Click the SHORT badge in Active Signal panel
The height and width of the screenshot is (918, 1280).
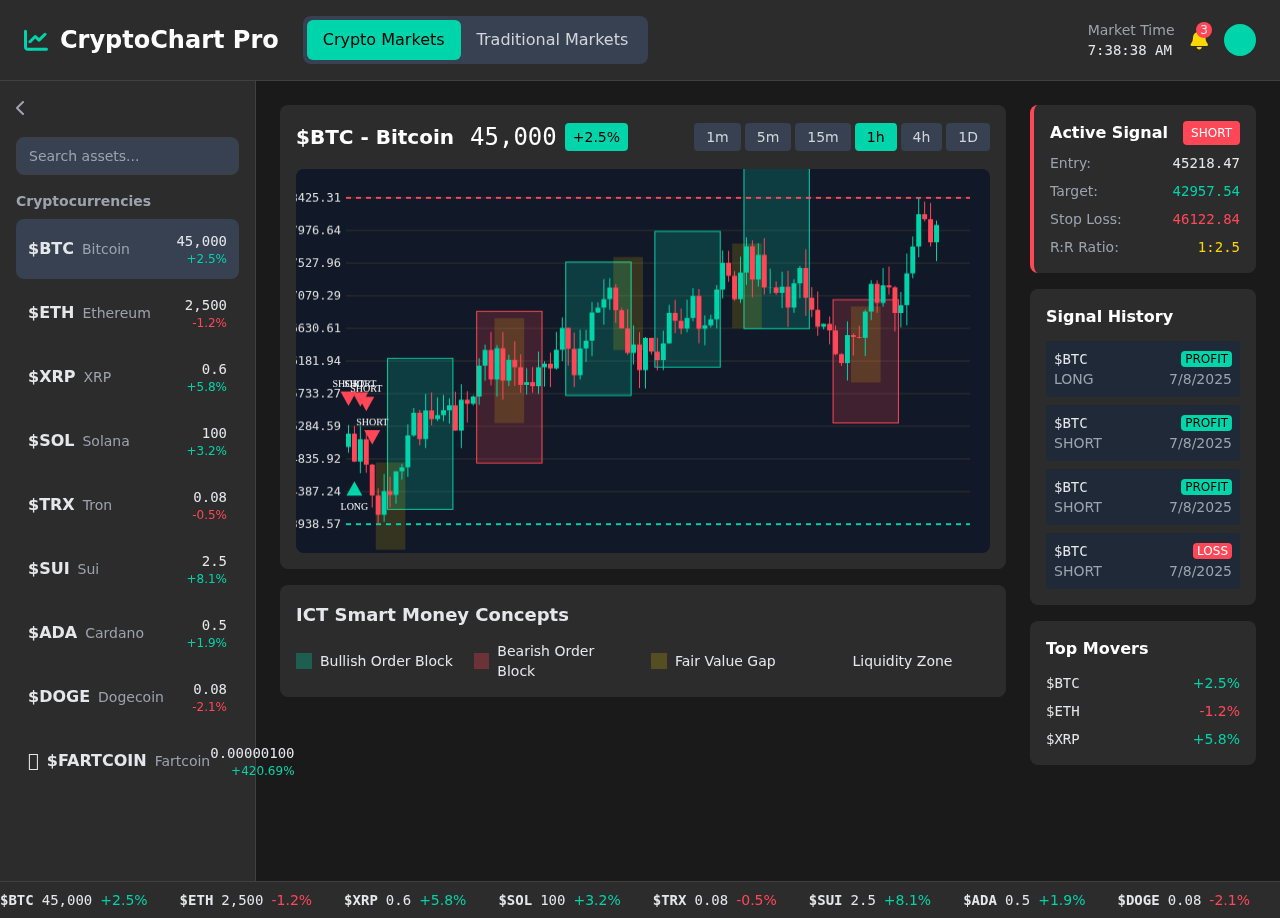tap(1211, 132)
